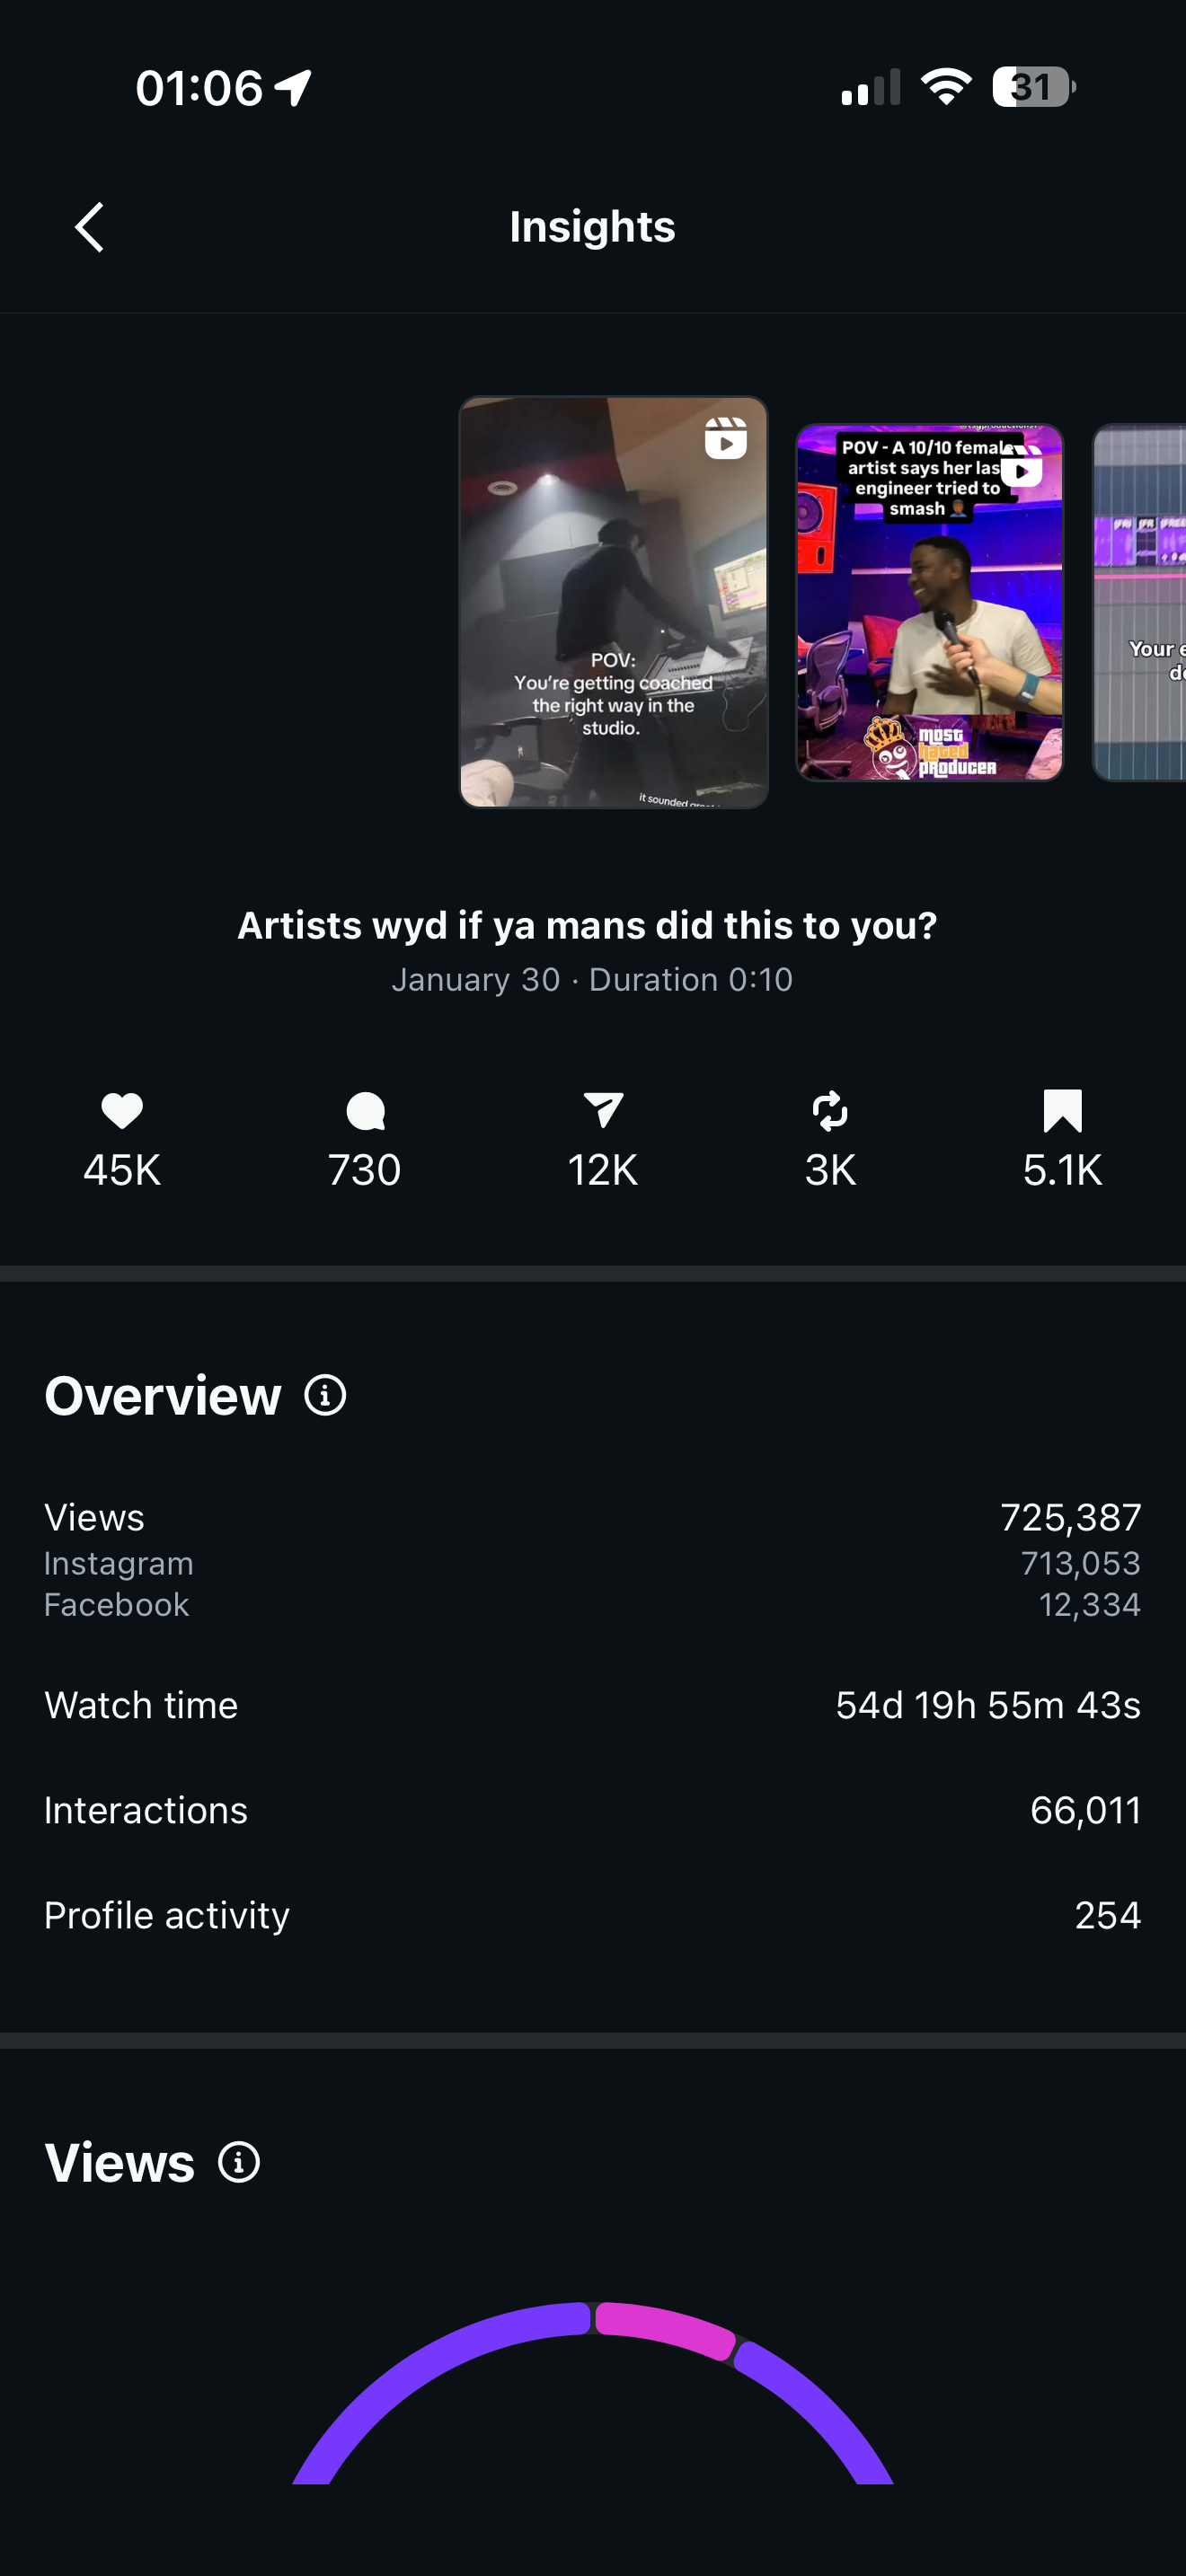This screenshot has width=1186, height=2576.
Task: Tap the Interactions row
Action: [x=592, y=1810]
